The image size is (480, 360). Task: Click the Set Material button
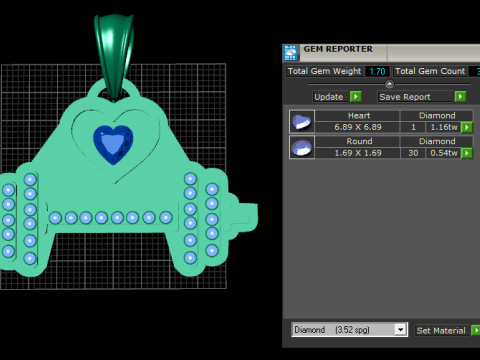click(441, 330)
